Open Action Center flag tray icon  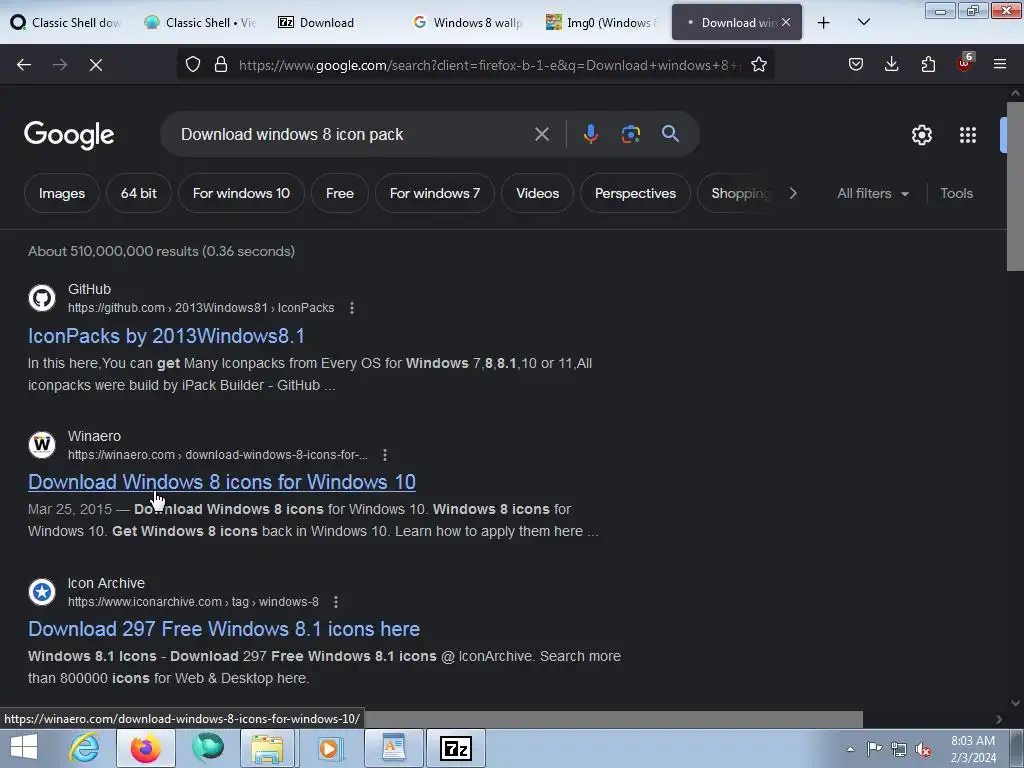(874, 749)
